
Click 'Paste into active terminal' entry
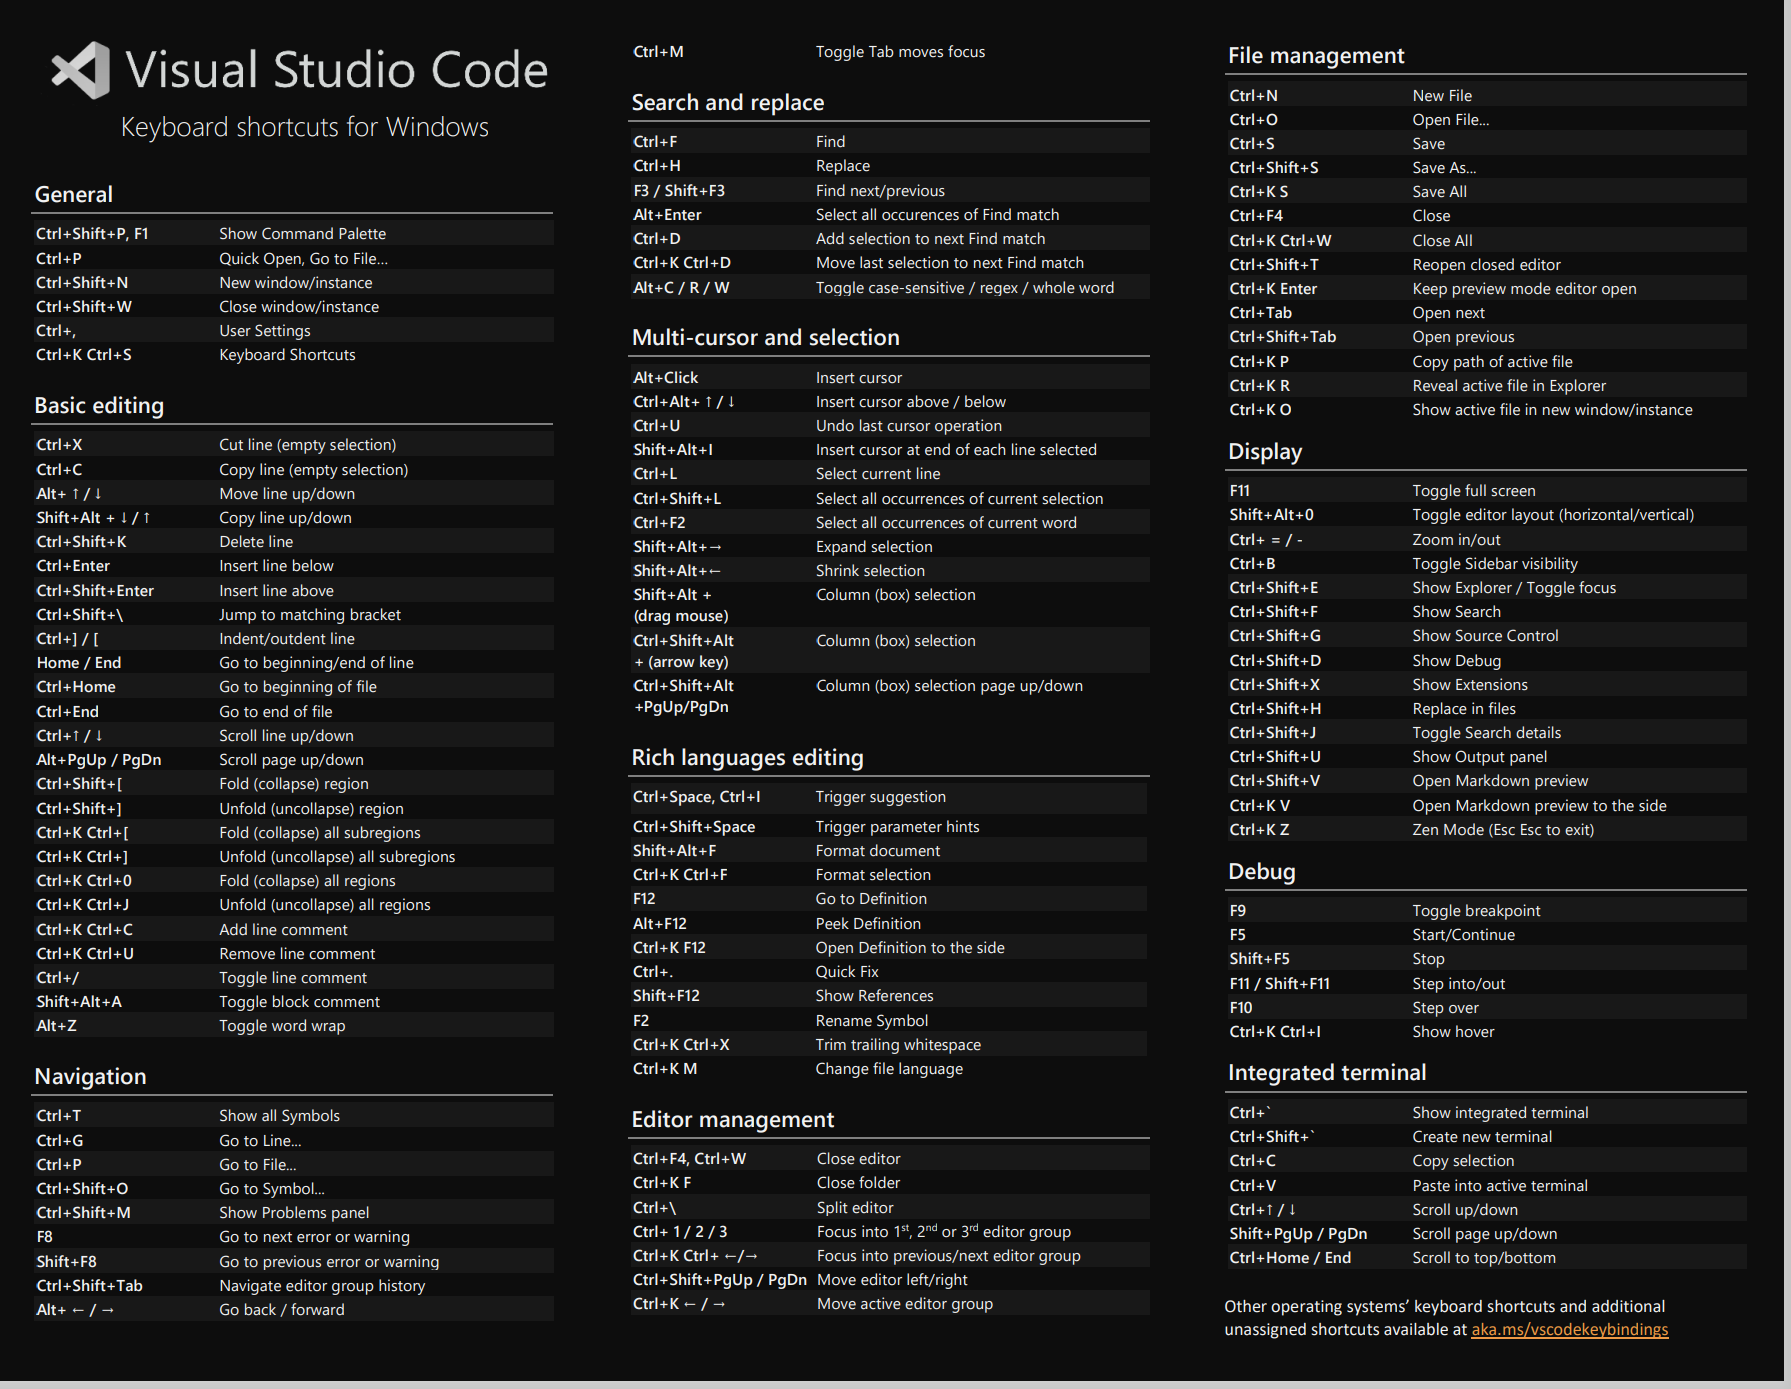(1500, 1186)
